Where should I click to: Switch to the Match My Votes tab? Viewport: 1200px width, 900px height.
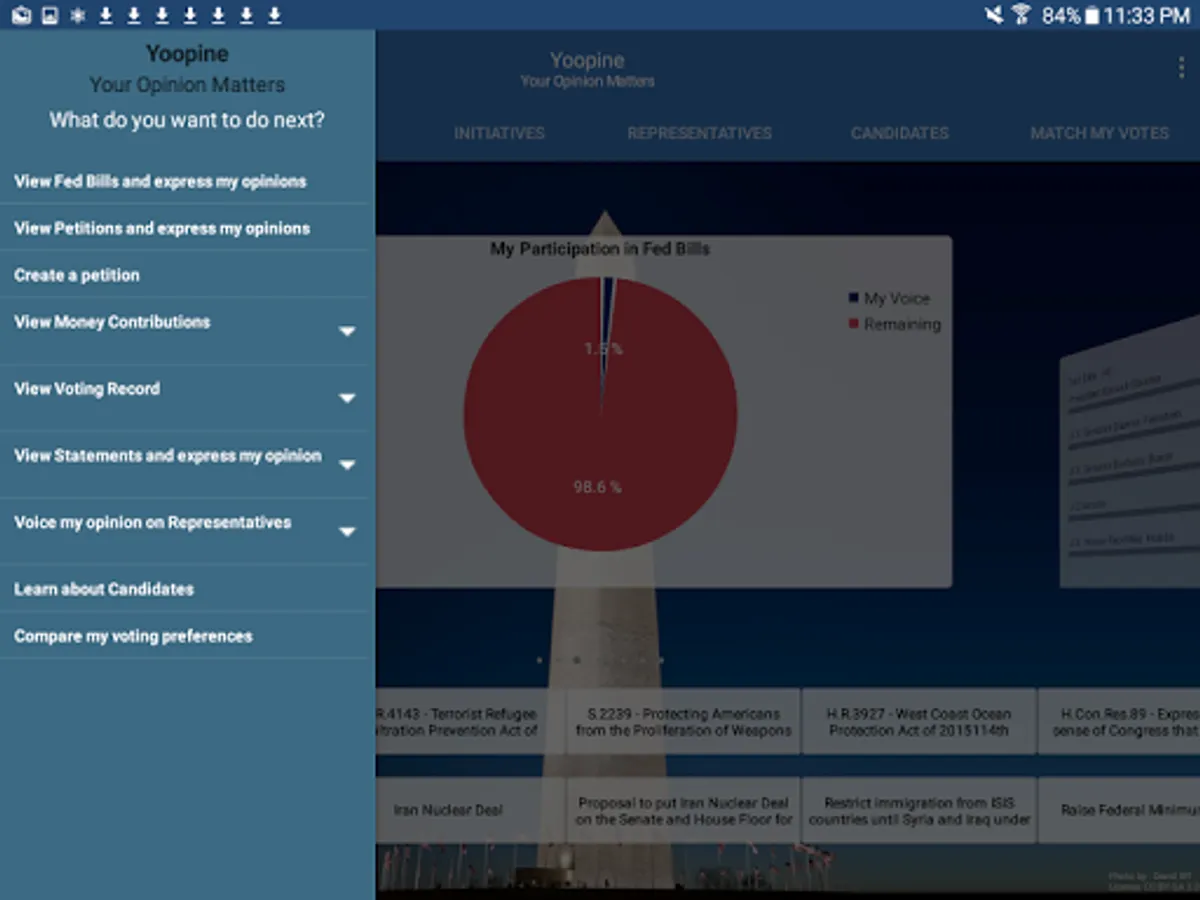point(1099,133)
